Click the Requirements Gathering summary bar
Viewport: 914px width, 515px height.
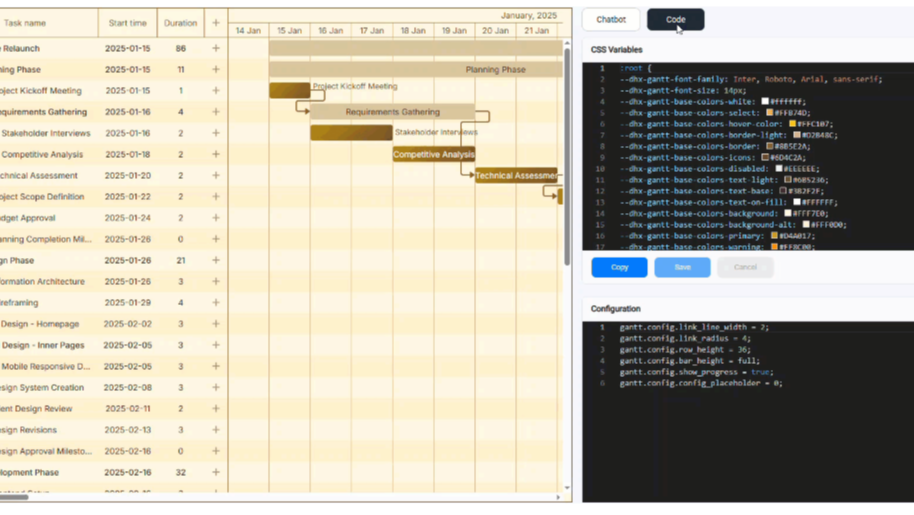click(392, 112)
